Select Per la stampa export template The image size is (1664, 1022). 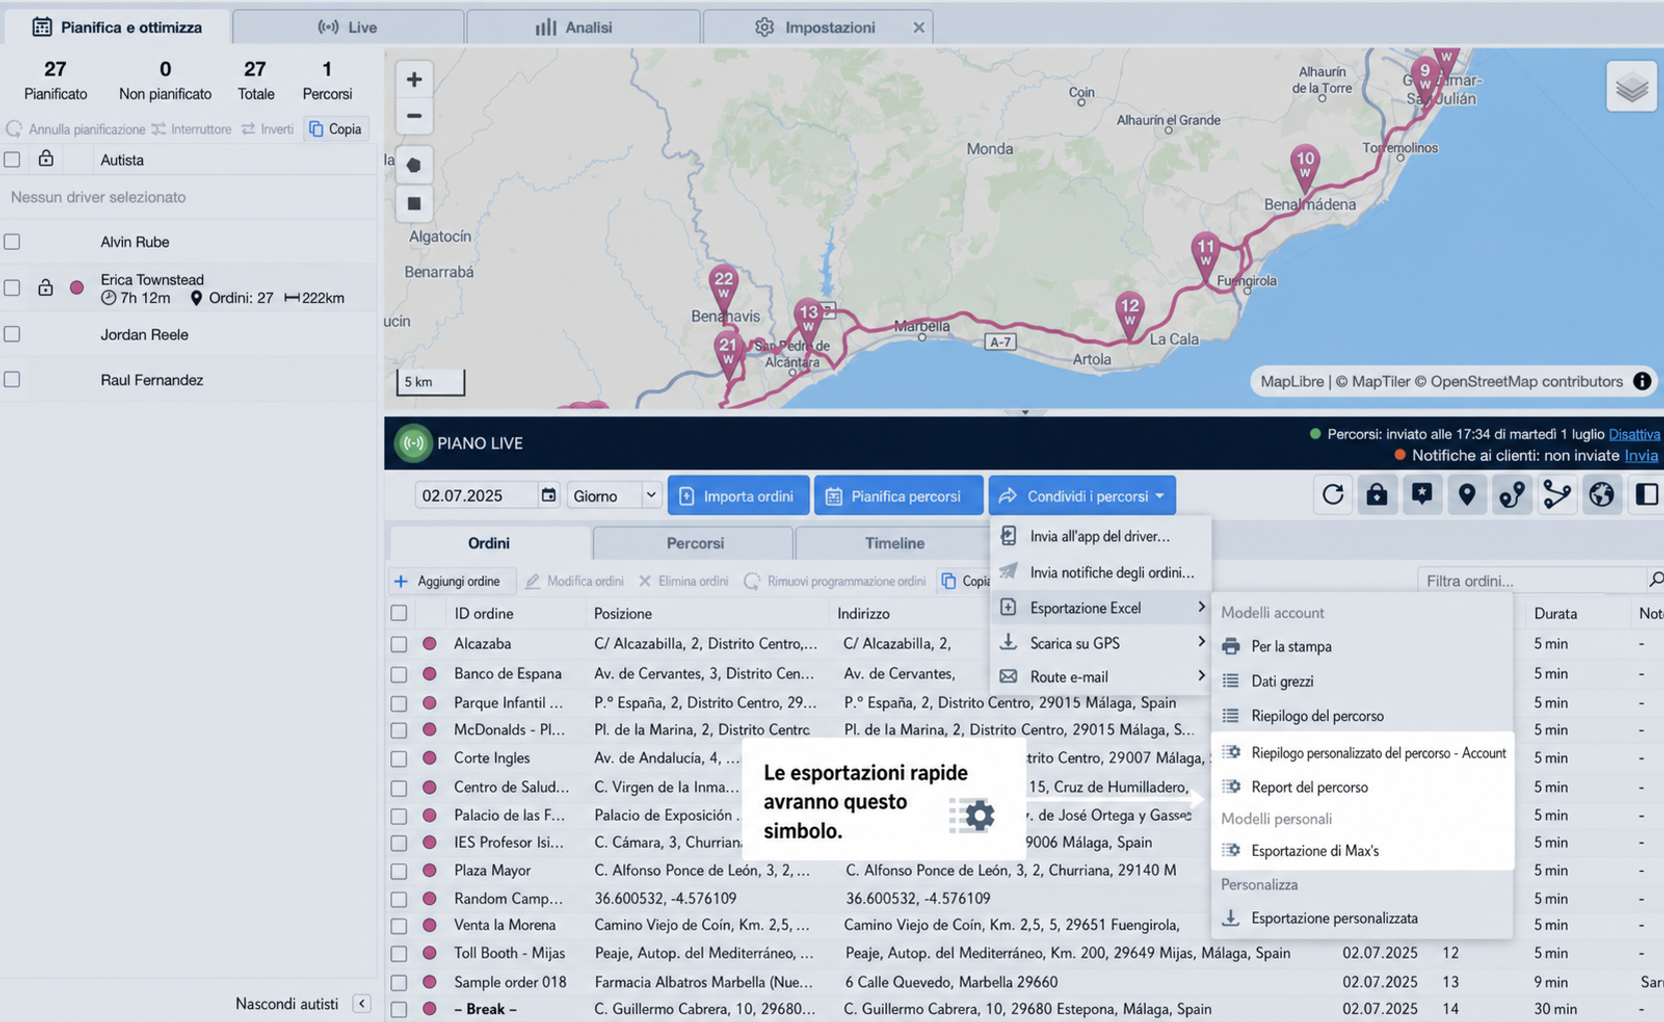1361,647
